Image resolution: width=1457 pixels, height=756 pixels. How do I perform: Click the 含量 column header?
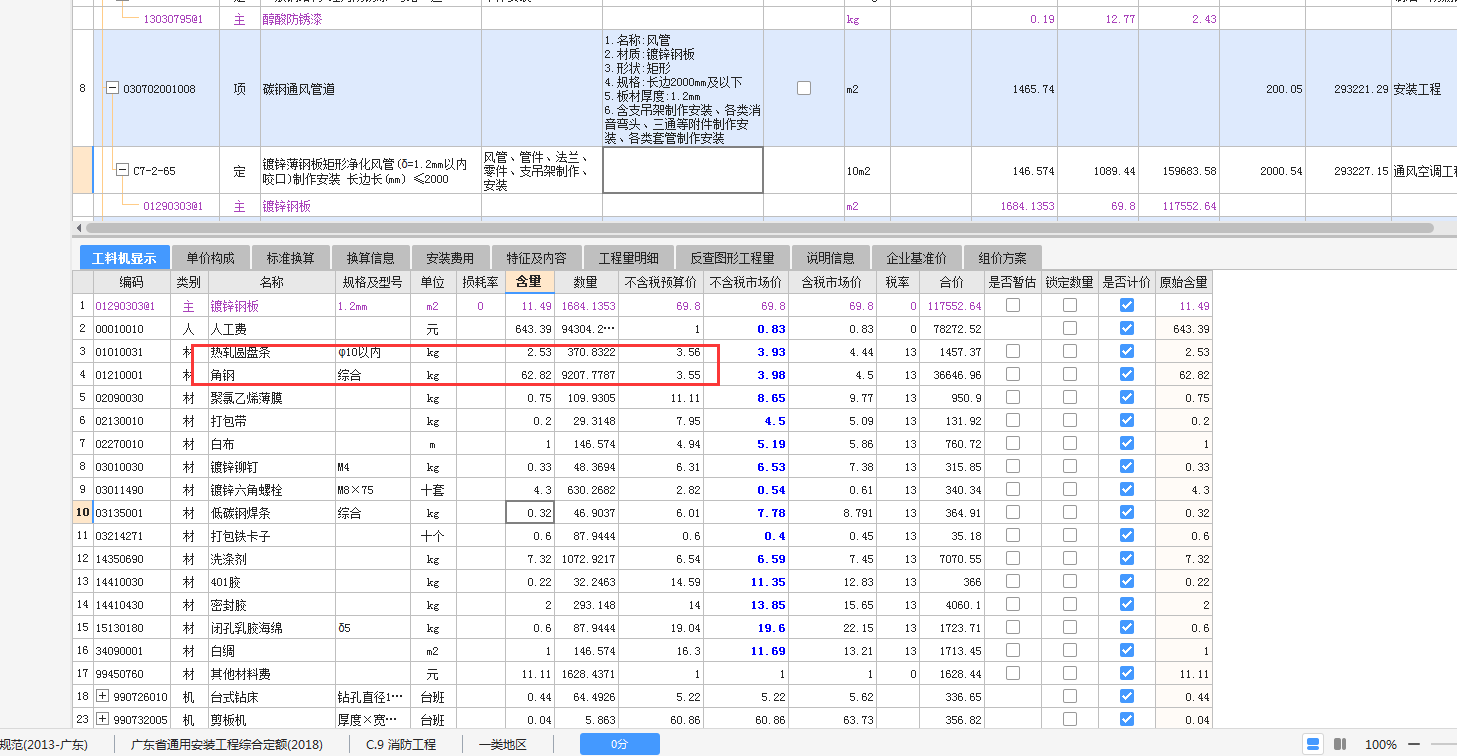pos(528,282)
